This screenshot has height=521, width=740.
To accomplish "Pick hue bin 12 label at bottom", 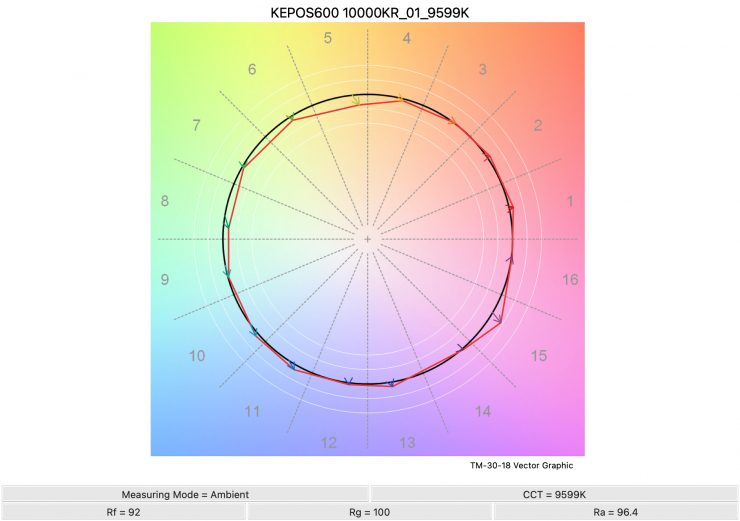I will coord(328,443).
